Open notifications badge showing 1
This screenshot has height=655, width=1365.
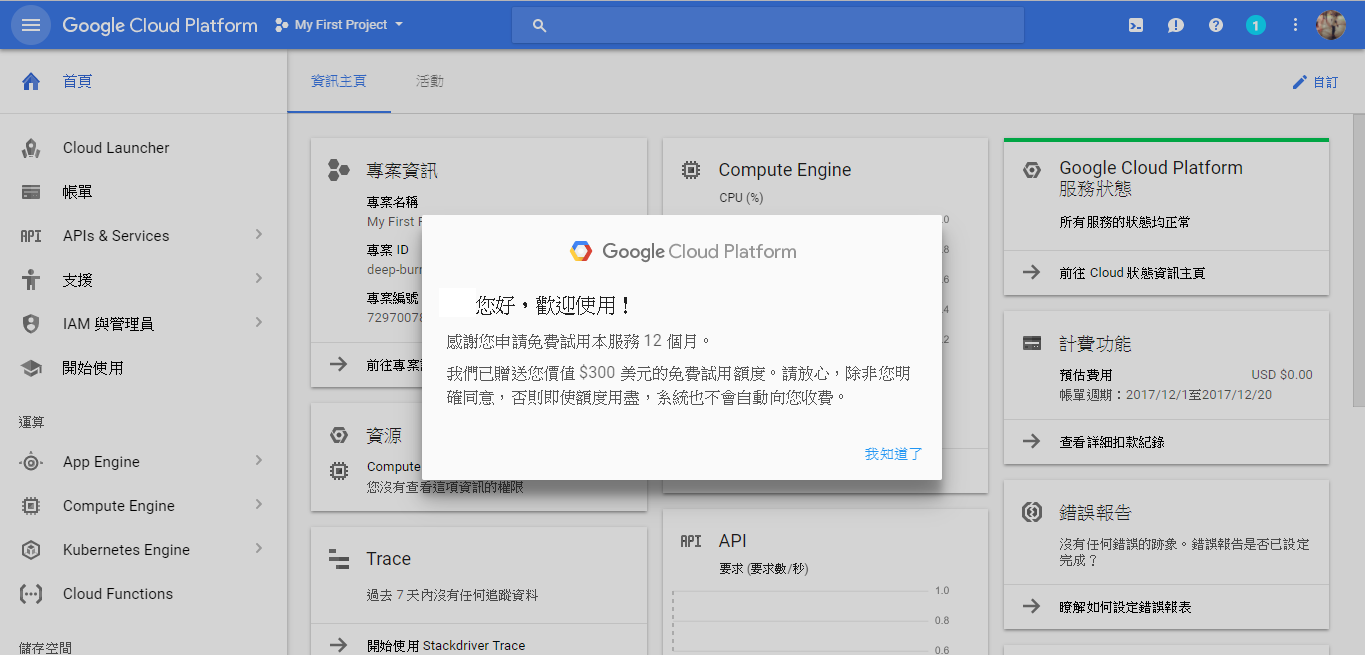coord(1256,25)
